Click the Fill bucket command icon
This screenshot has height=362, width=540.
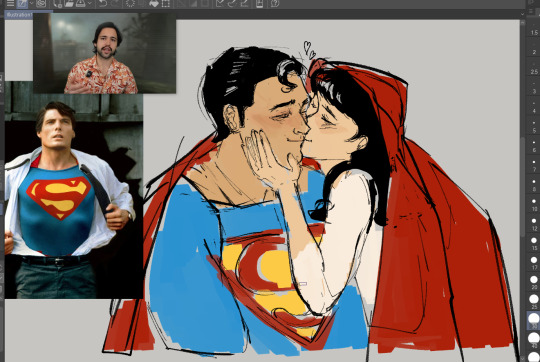[x=154, y=3]
